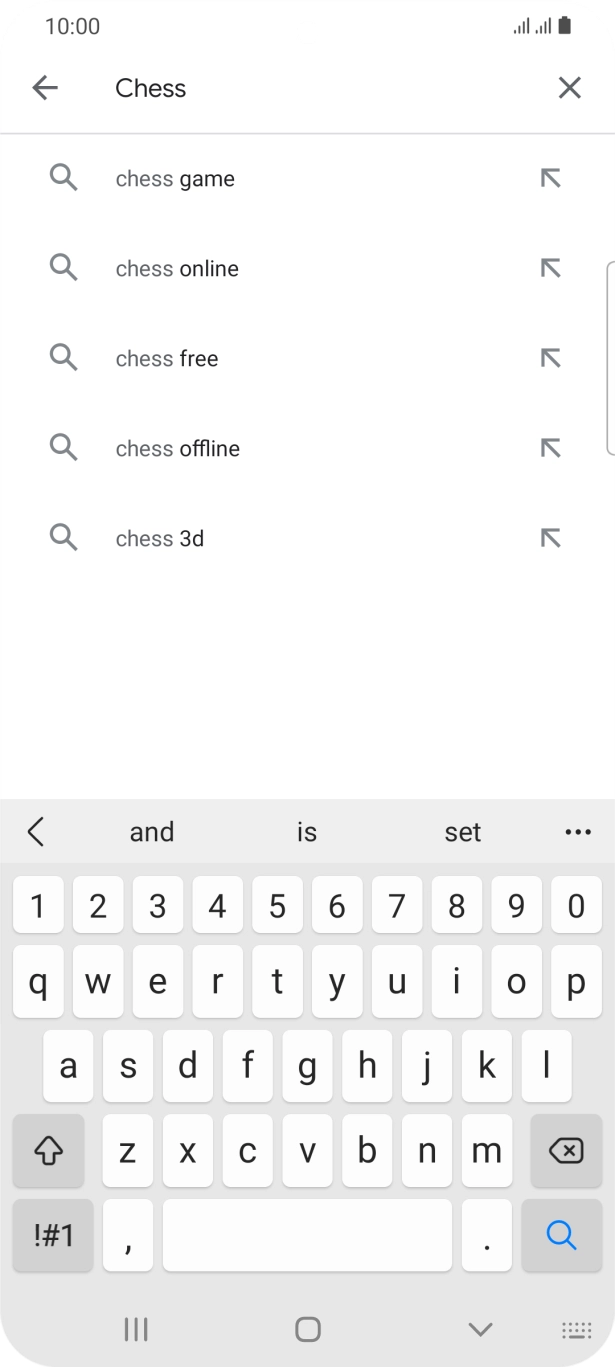Open more suggestions with the ellipsis button
This screenshot has height=1367, width=615.
tap(578, 831)
